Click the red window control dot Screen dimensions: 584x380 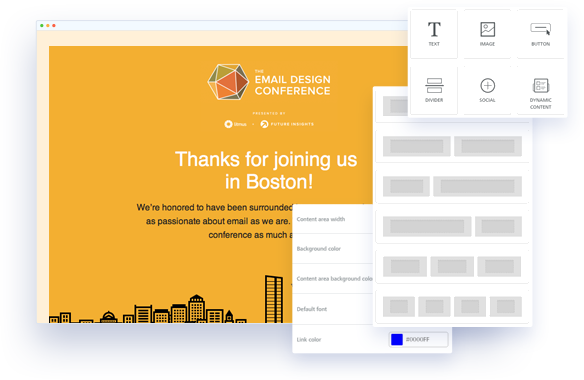(x=54, y=25)
